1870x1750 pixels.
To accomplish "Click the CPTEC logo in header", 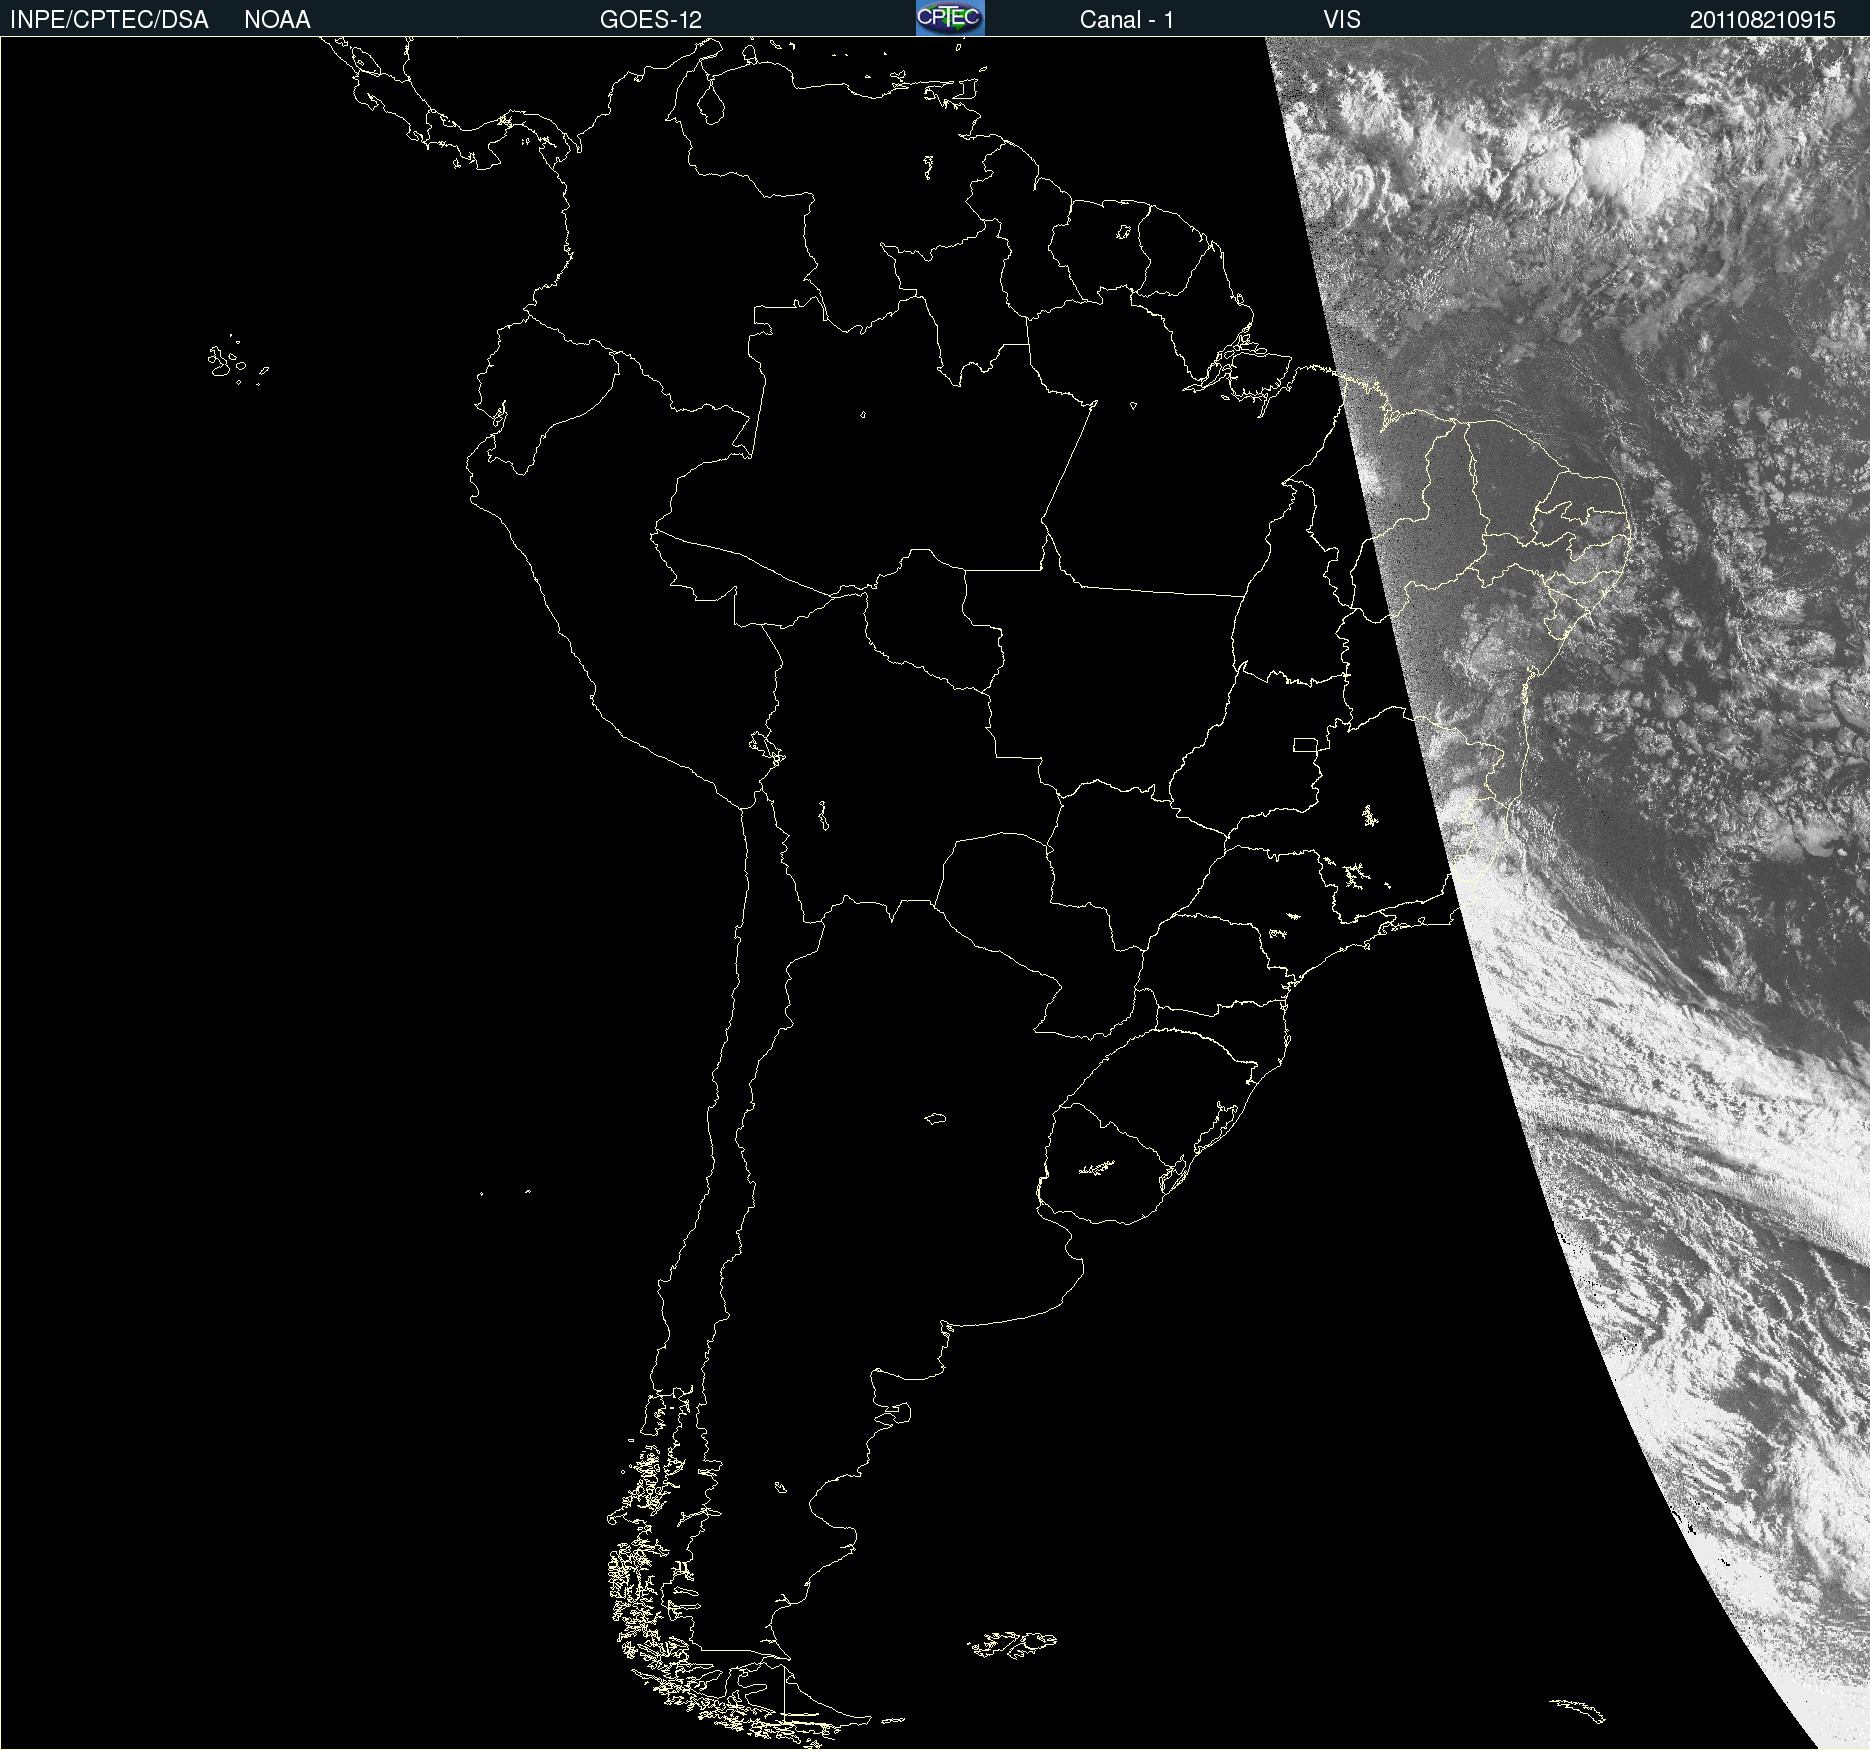I will click(950, 18).
